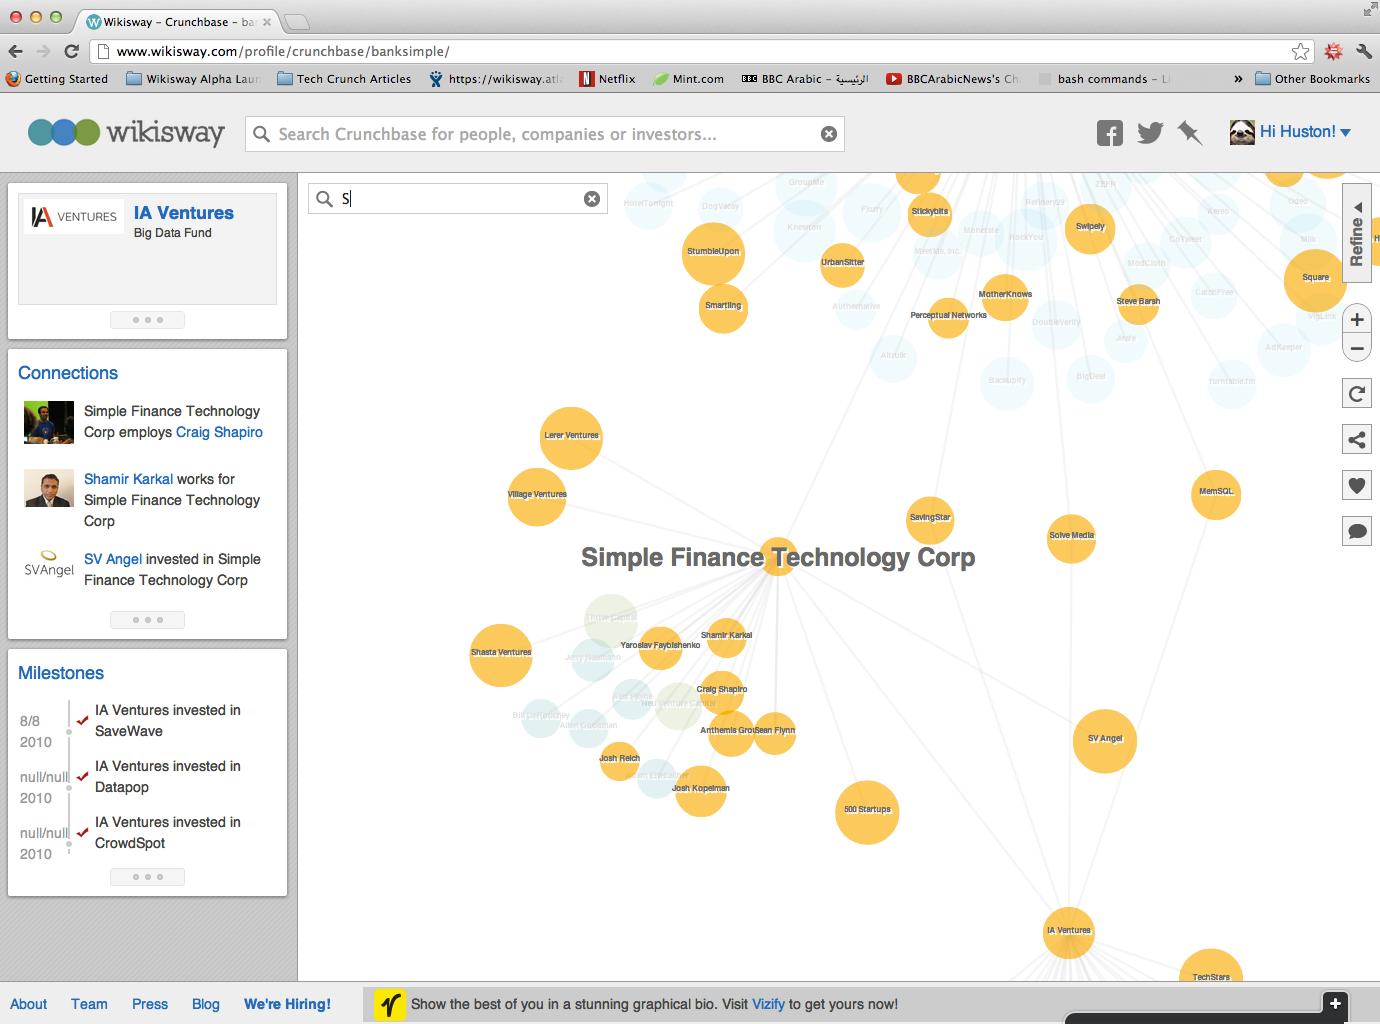Open the We're Hiring! link

287,1004
